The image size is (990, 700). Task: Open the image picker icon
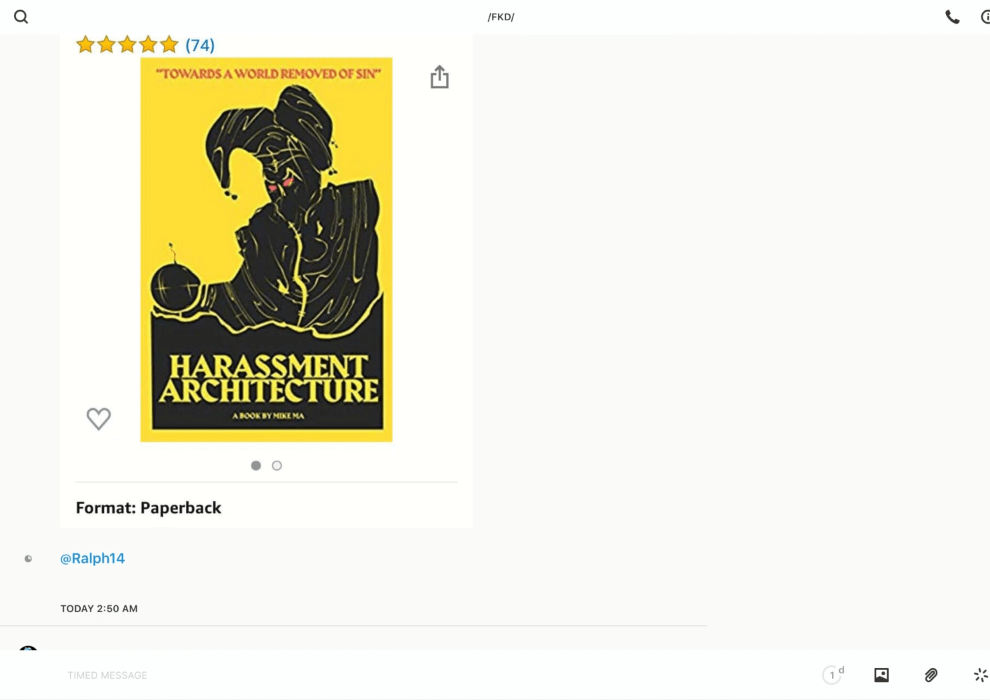pos(881,675)
